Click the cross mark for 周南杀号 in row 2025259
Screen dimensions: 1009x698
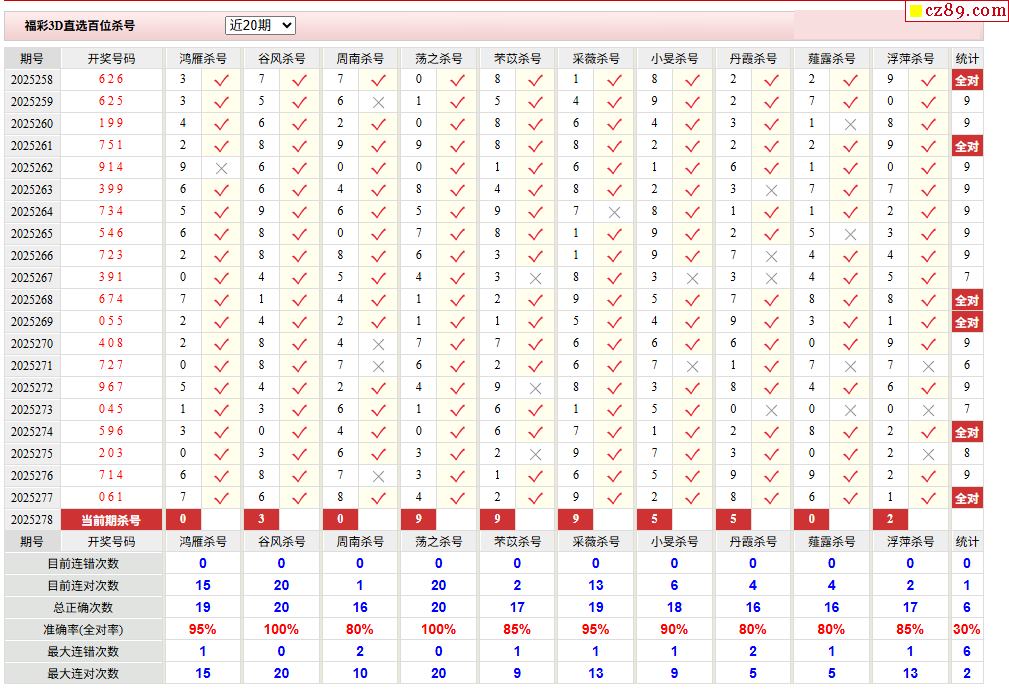378,102
